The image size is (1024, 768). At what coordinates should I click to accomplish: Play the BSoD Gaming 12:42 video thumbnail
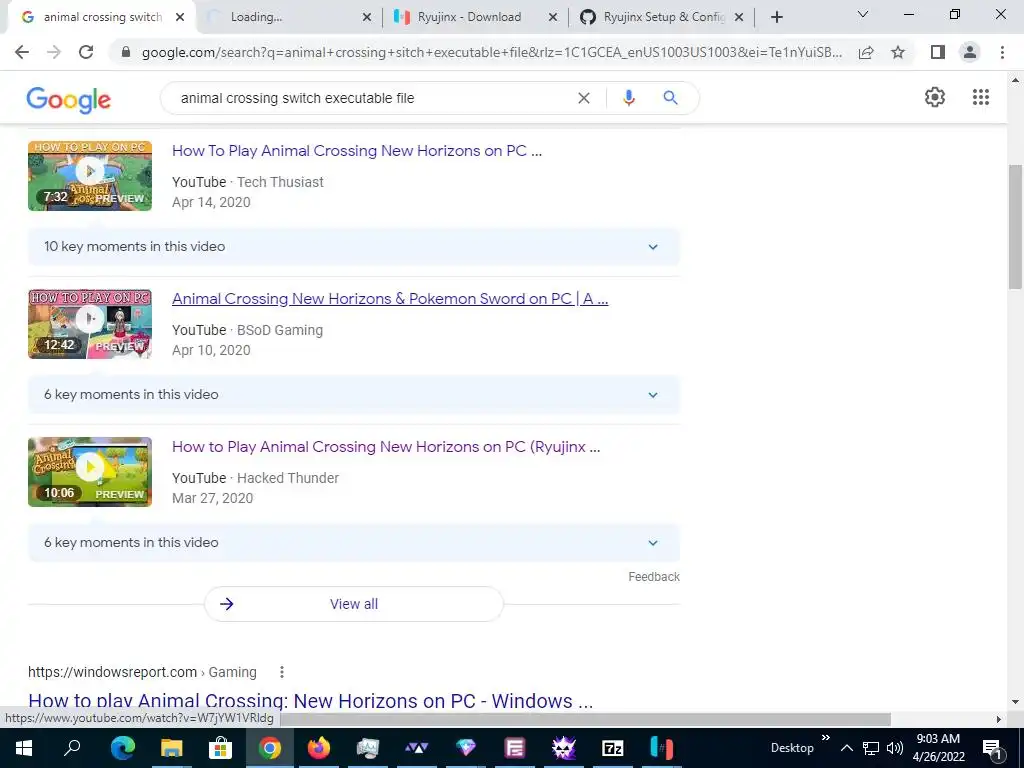[90, 324]
